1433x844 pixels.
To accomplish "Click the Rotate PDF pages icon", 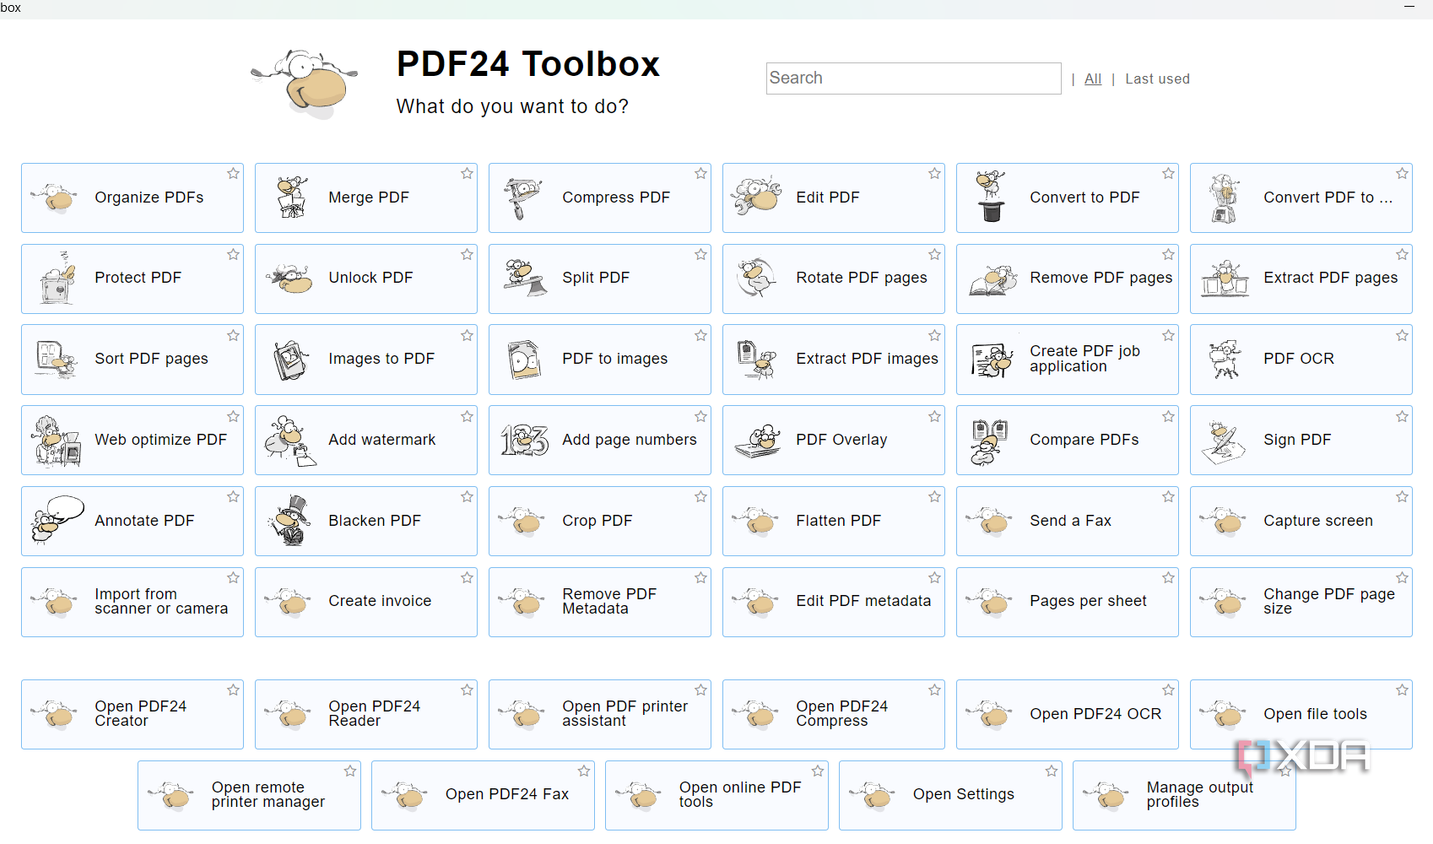I will coord(757,278).
